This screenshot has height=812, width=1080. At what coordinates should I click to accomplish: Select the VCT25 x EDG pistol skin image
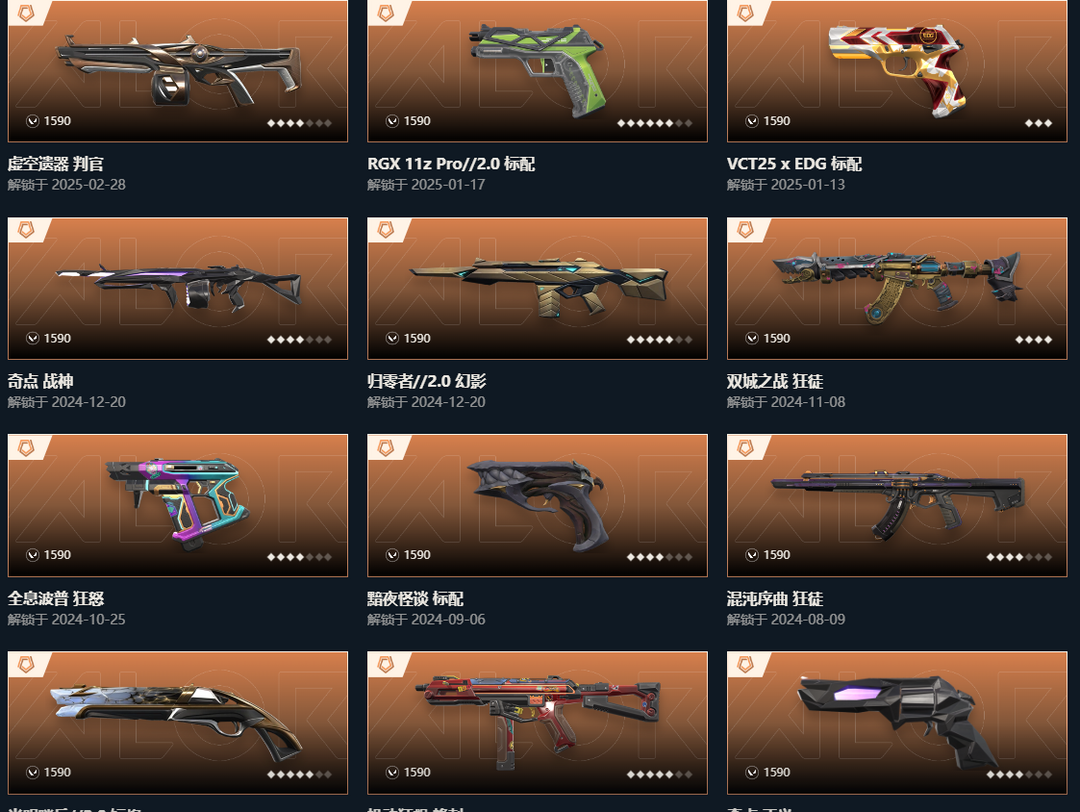pyautogui.click(x=897, y=70)
